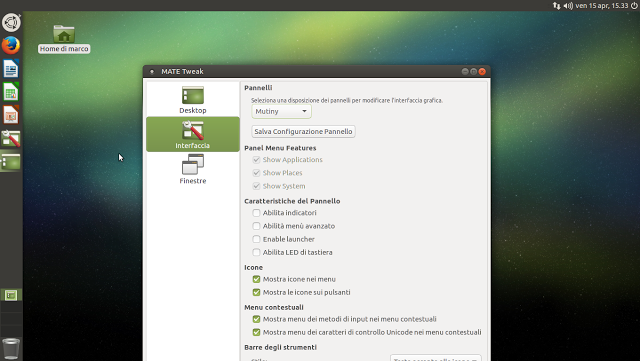The image size is (640, 361).
Task: Toggle the Show System checkbox
Action: pos(256,186)
